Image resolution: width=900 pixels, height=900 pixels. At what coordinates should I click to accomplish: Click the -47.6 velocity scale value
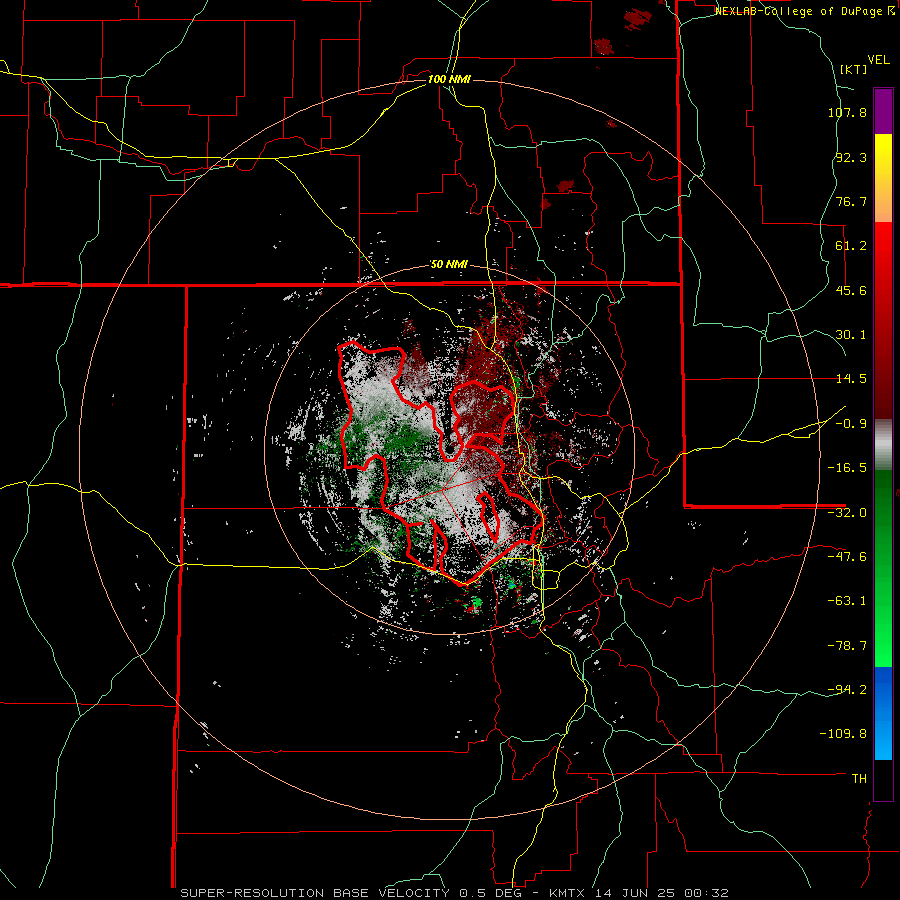[847, 557]
